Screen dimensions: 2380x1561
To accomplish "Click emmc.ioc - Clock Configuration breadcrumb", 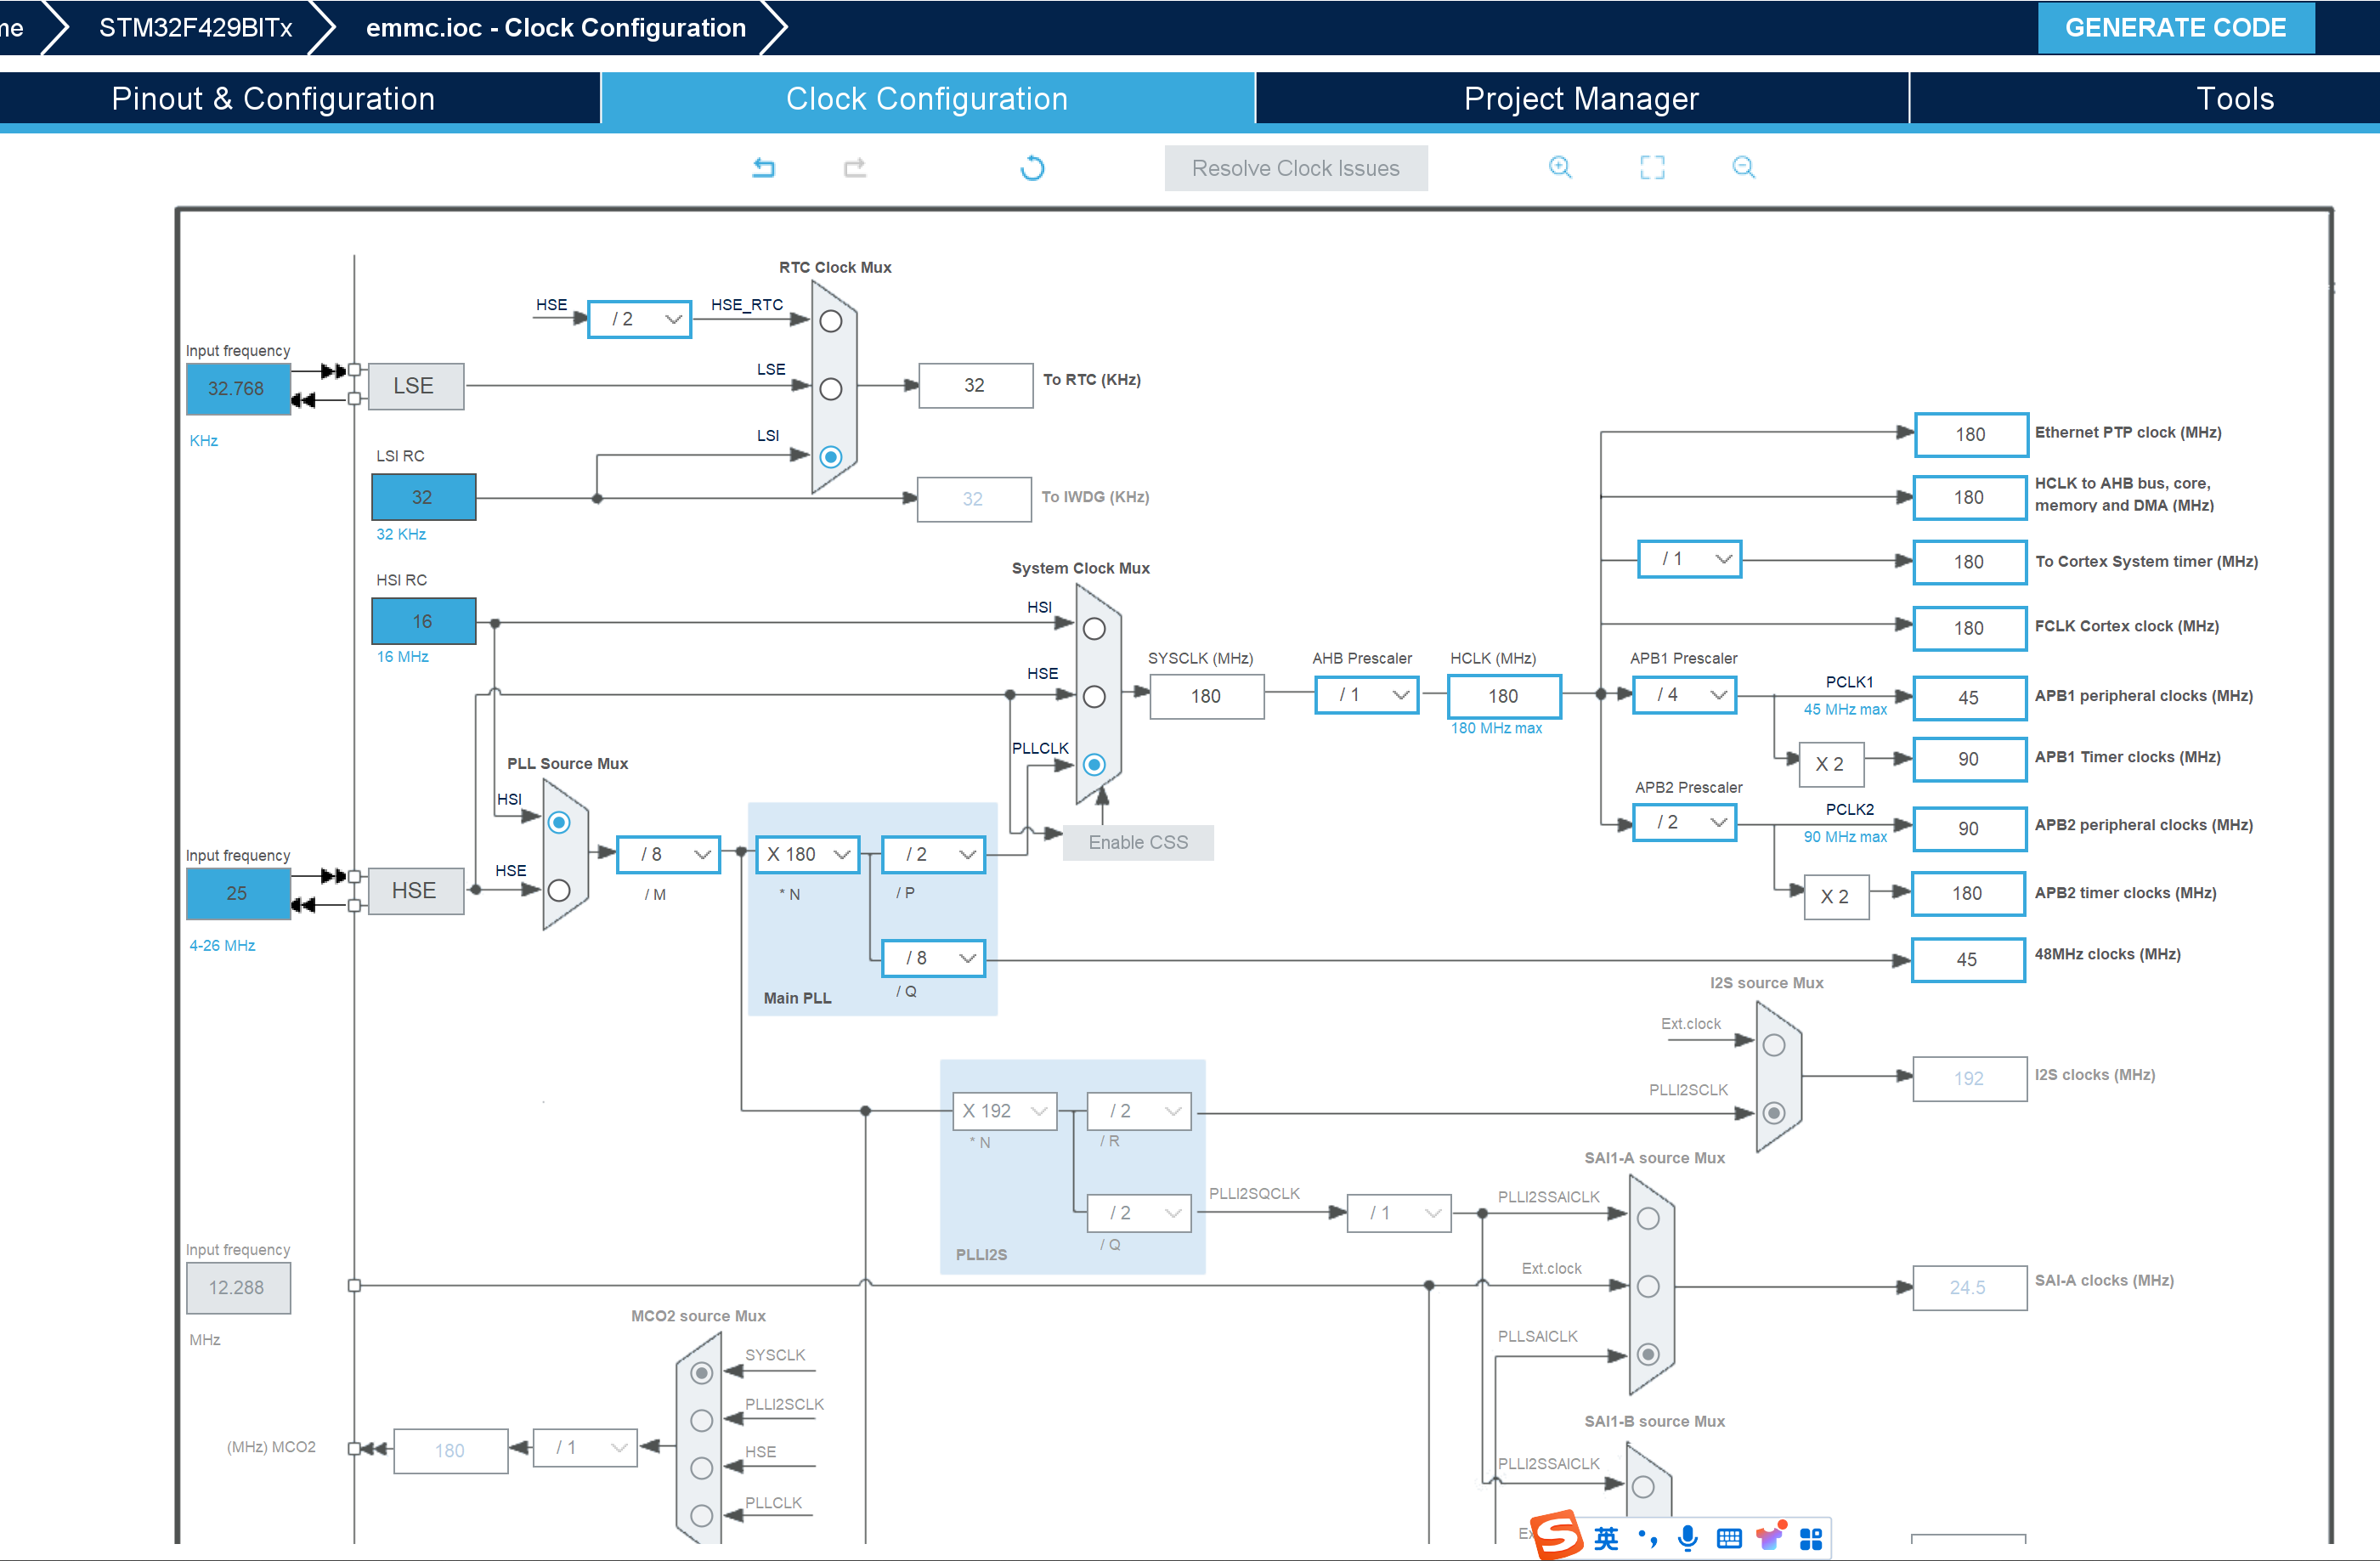I will 556,27.
